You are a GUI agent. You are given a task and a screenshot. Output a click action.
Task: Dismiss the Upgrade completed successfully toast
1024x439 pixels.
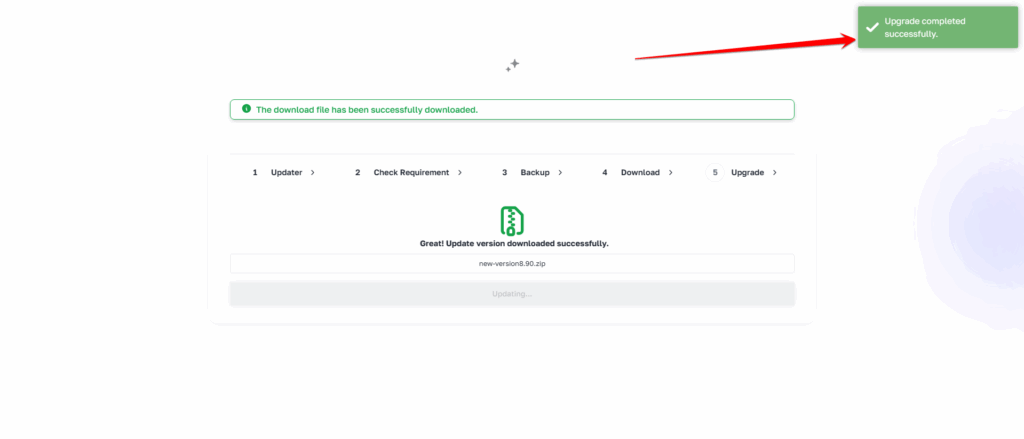(938, 27)
